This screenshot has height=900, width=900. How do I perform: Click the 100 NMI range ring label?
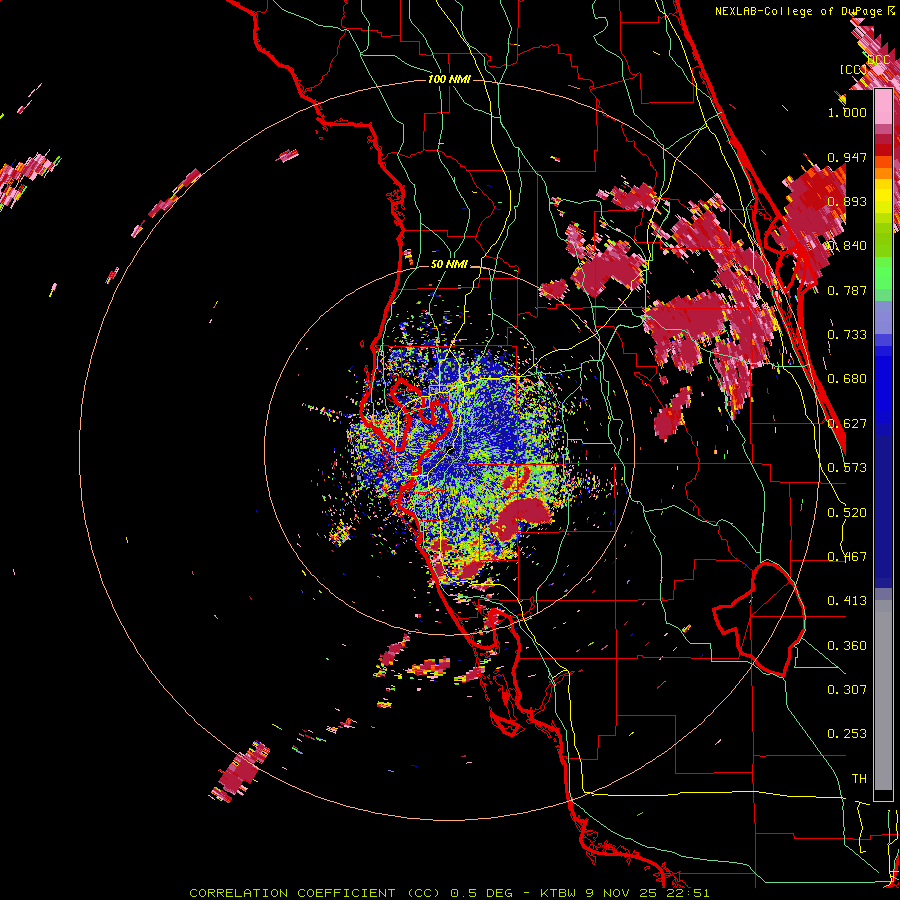point(449,79)
